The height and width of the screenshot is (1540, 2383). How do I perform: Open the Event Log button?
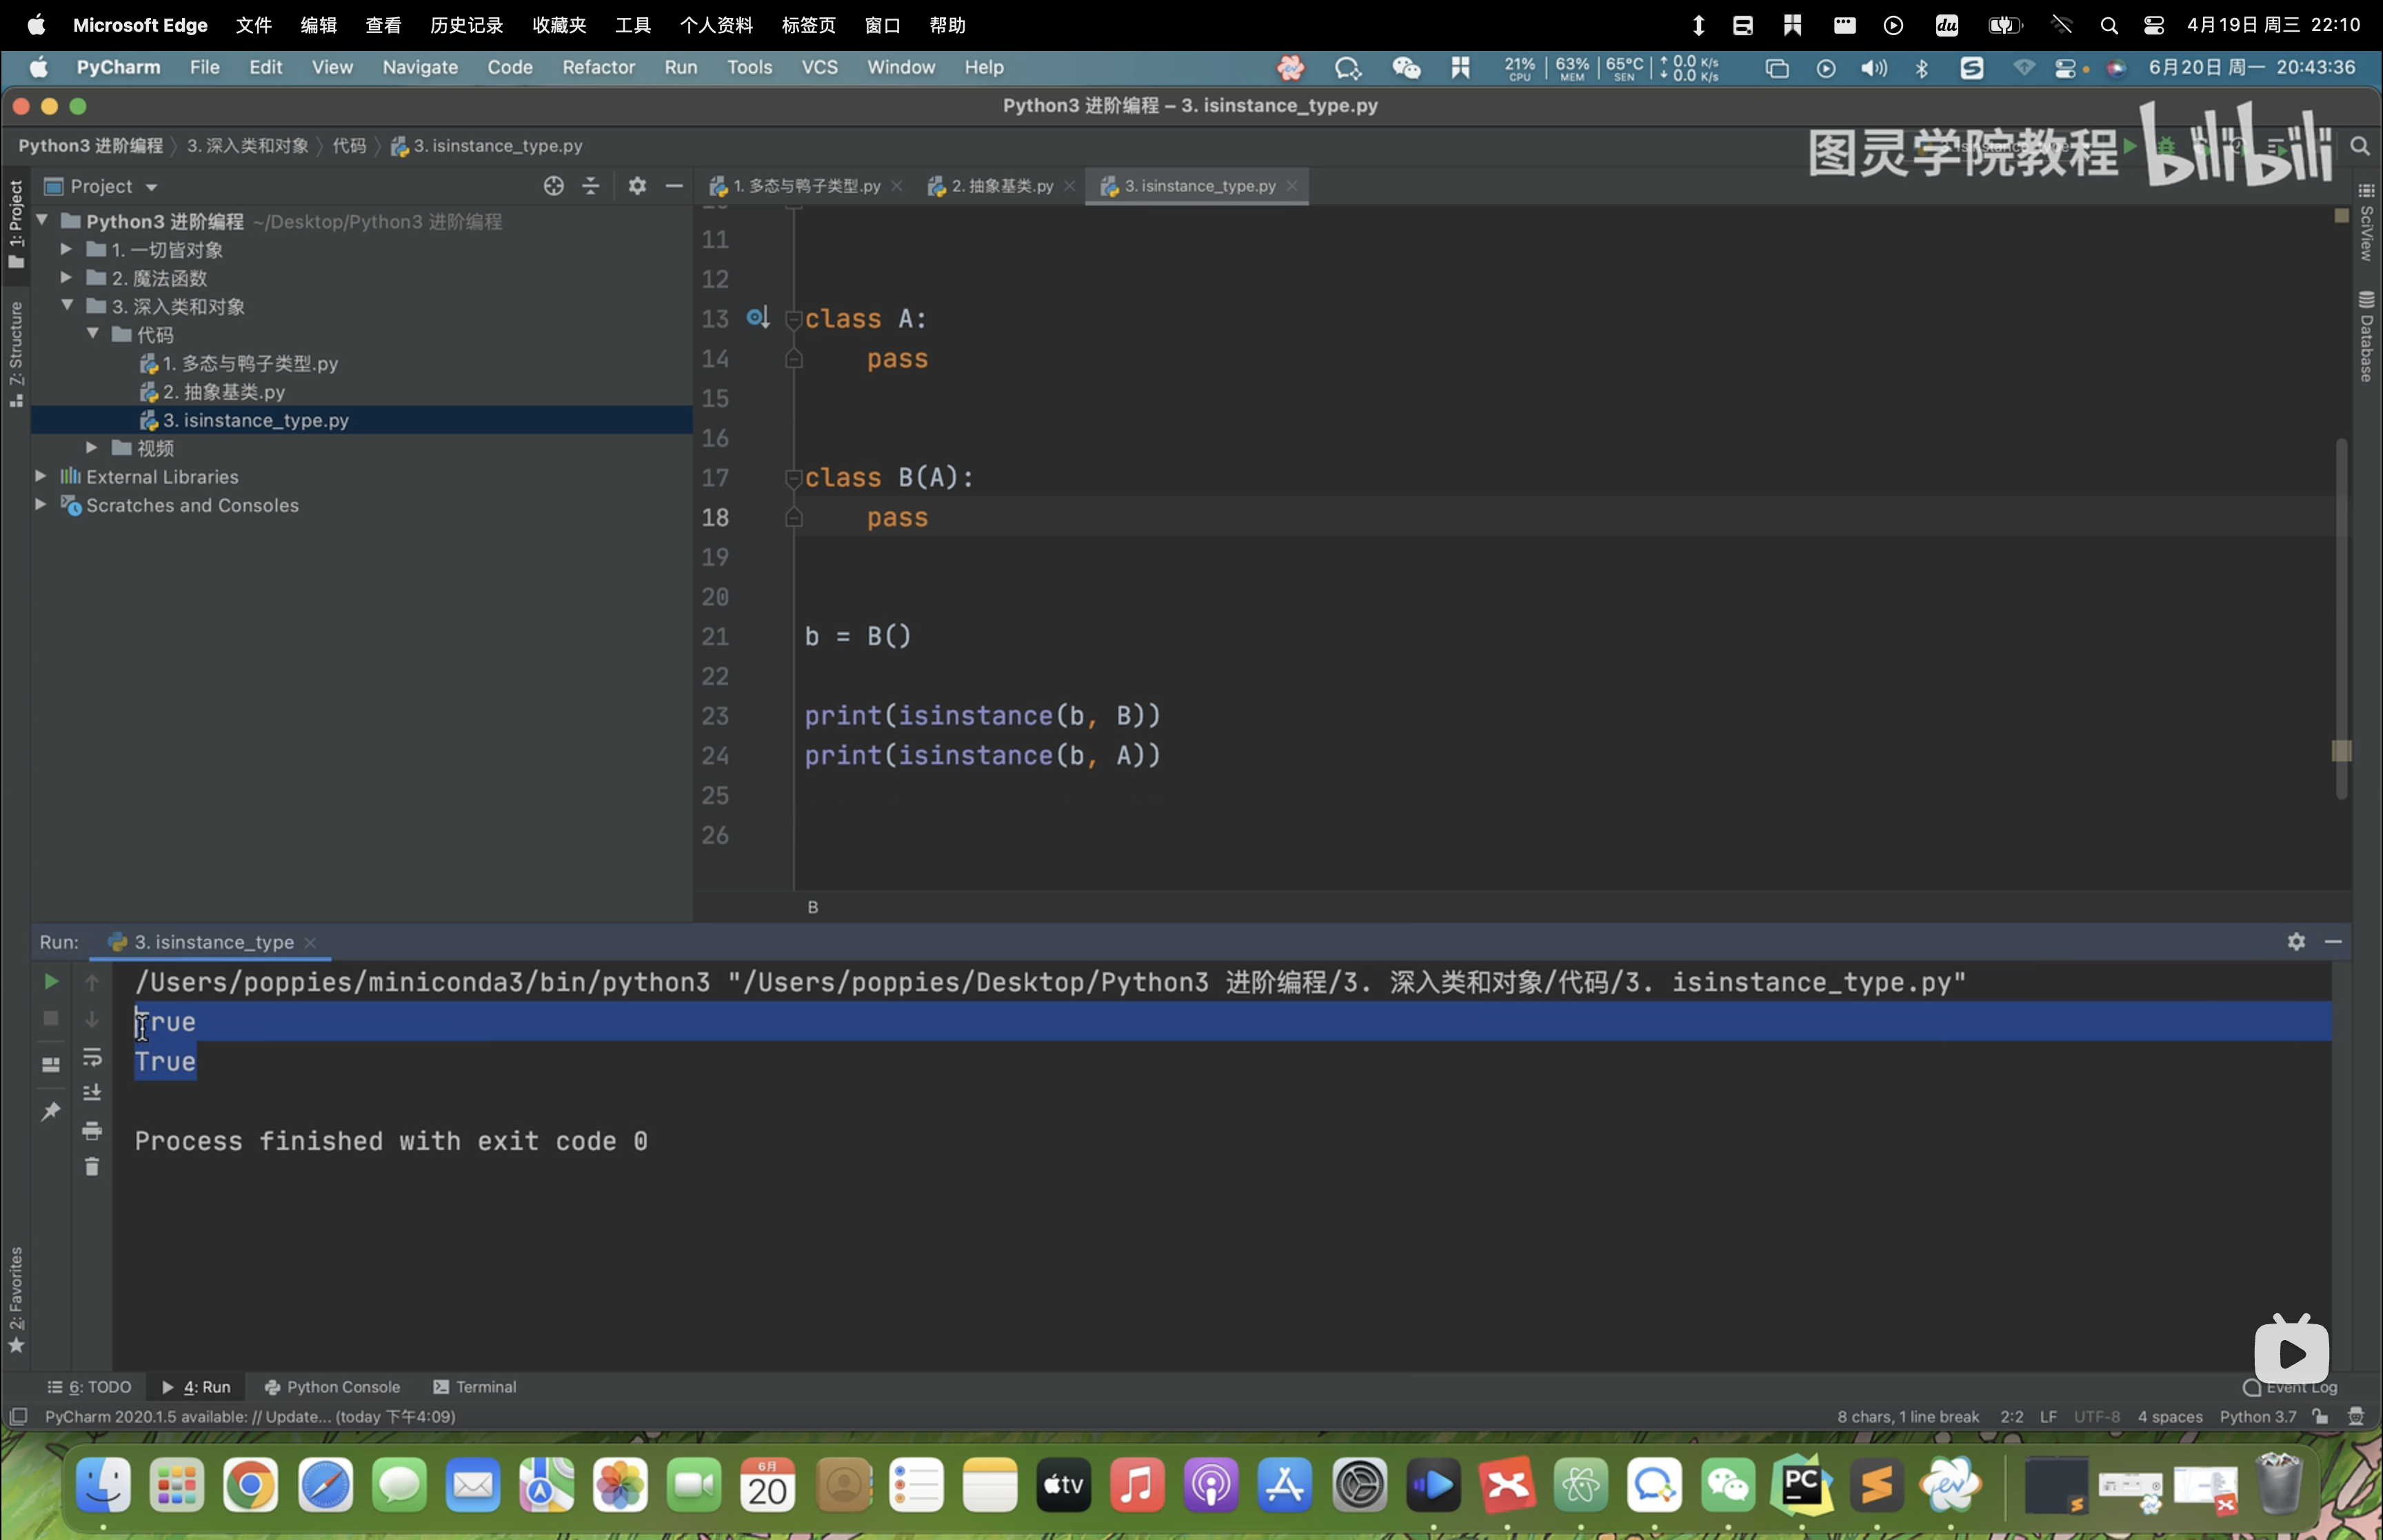tap(2291, 1388)
